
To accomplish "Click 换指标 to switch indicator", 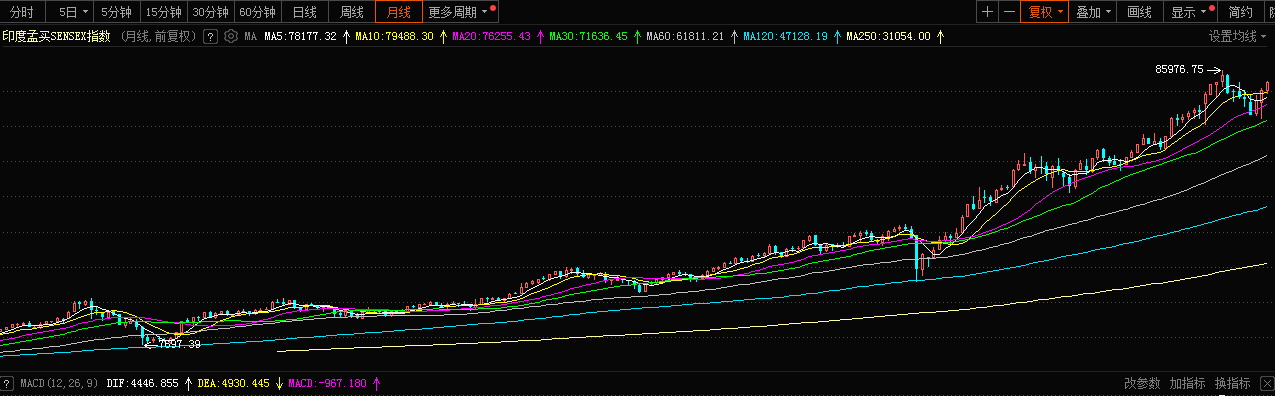I will point(1233,383).
